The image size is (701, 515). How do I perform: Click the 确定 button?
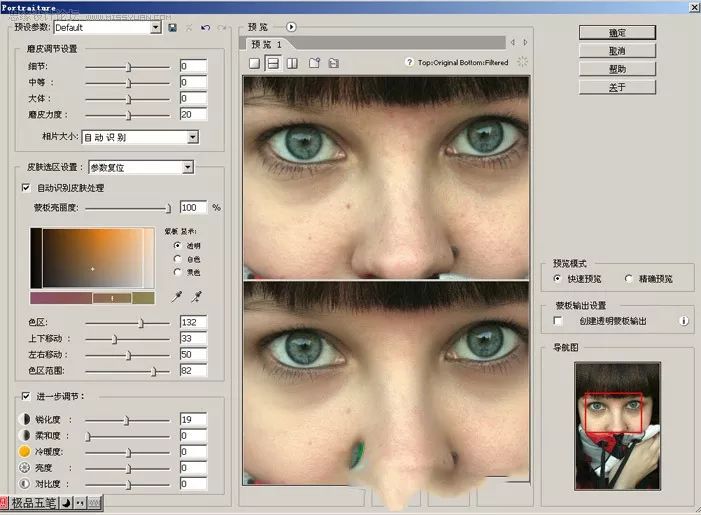(617, 32)
